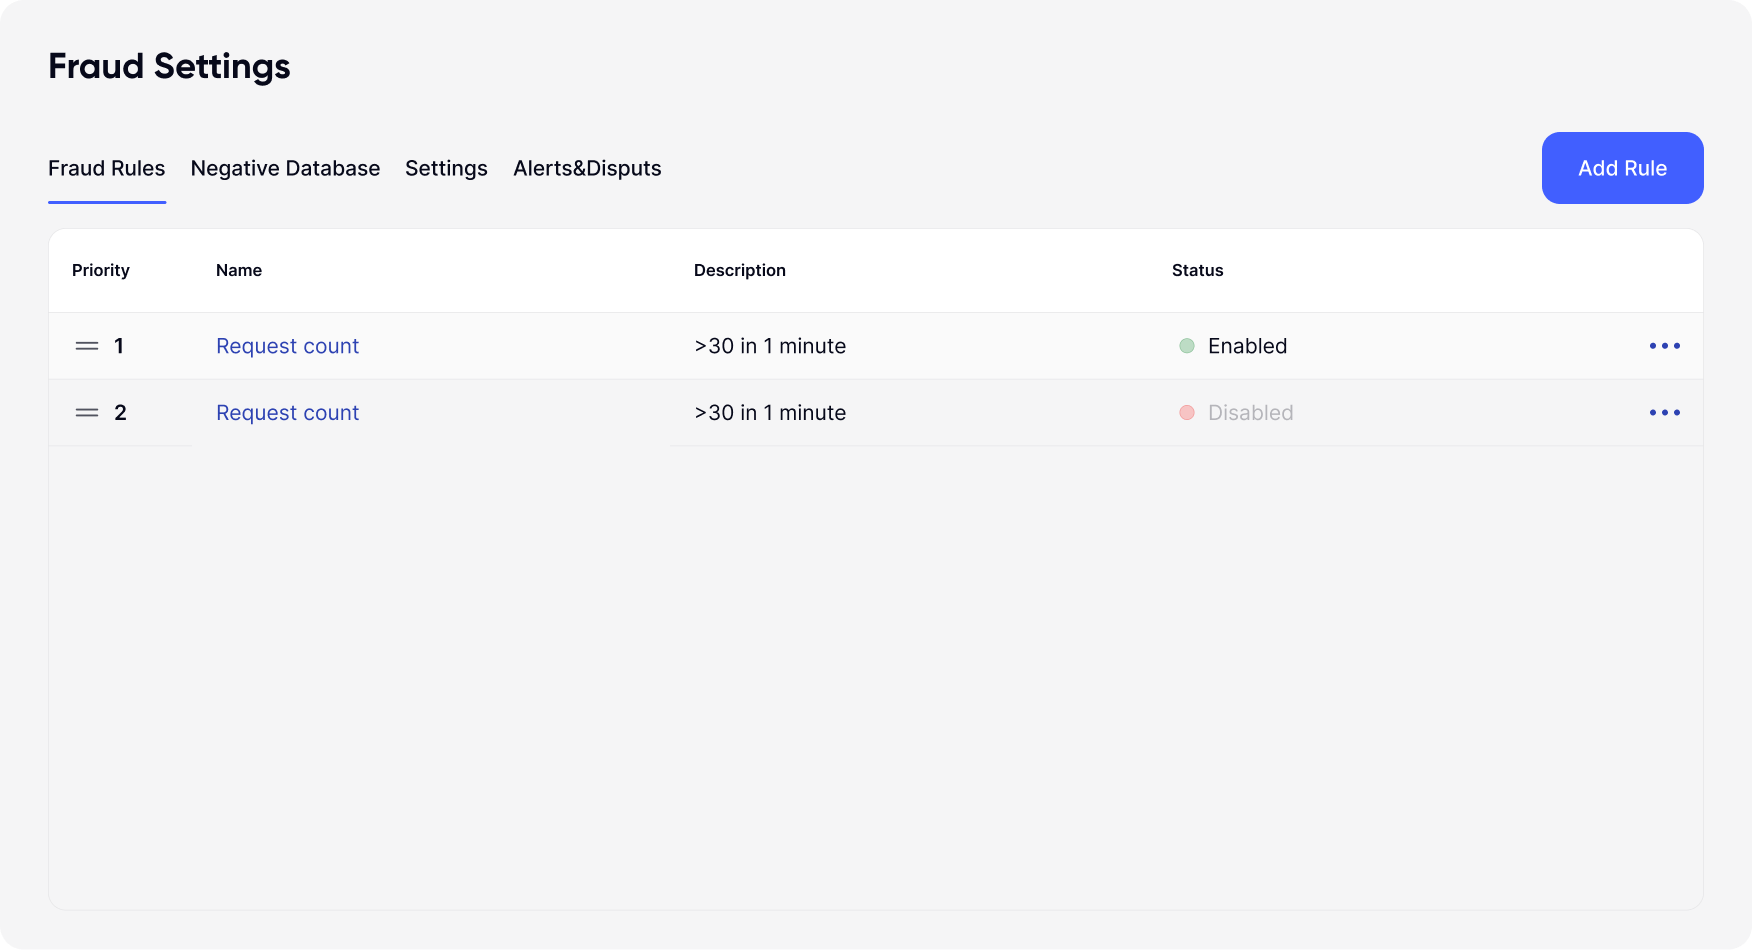Click the Disabled status label
Viewport: 1752px width, 950px height.
click(x=1250, y=413)
